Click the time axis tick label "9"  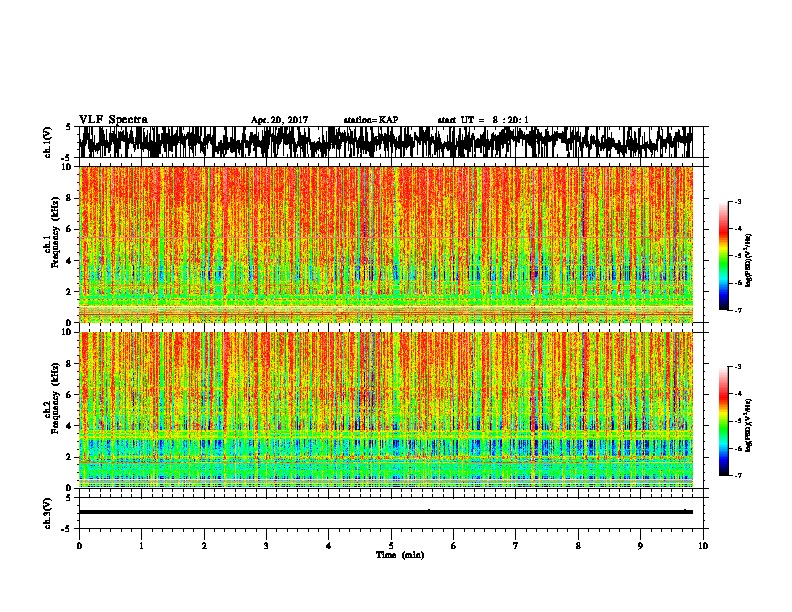(640, 546)
